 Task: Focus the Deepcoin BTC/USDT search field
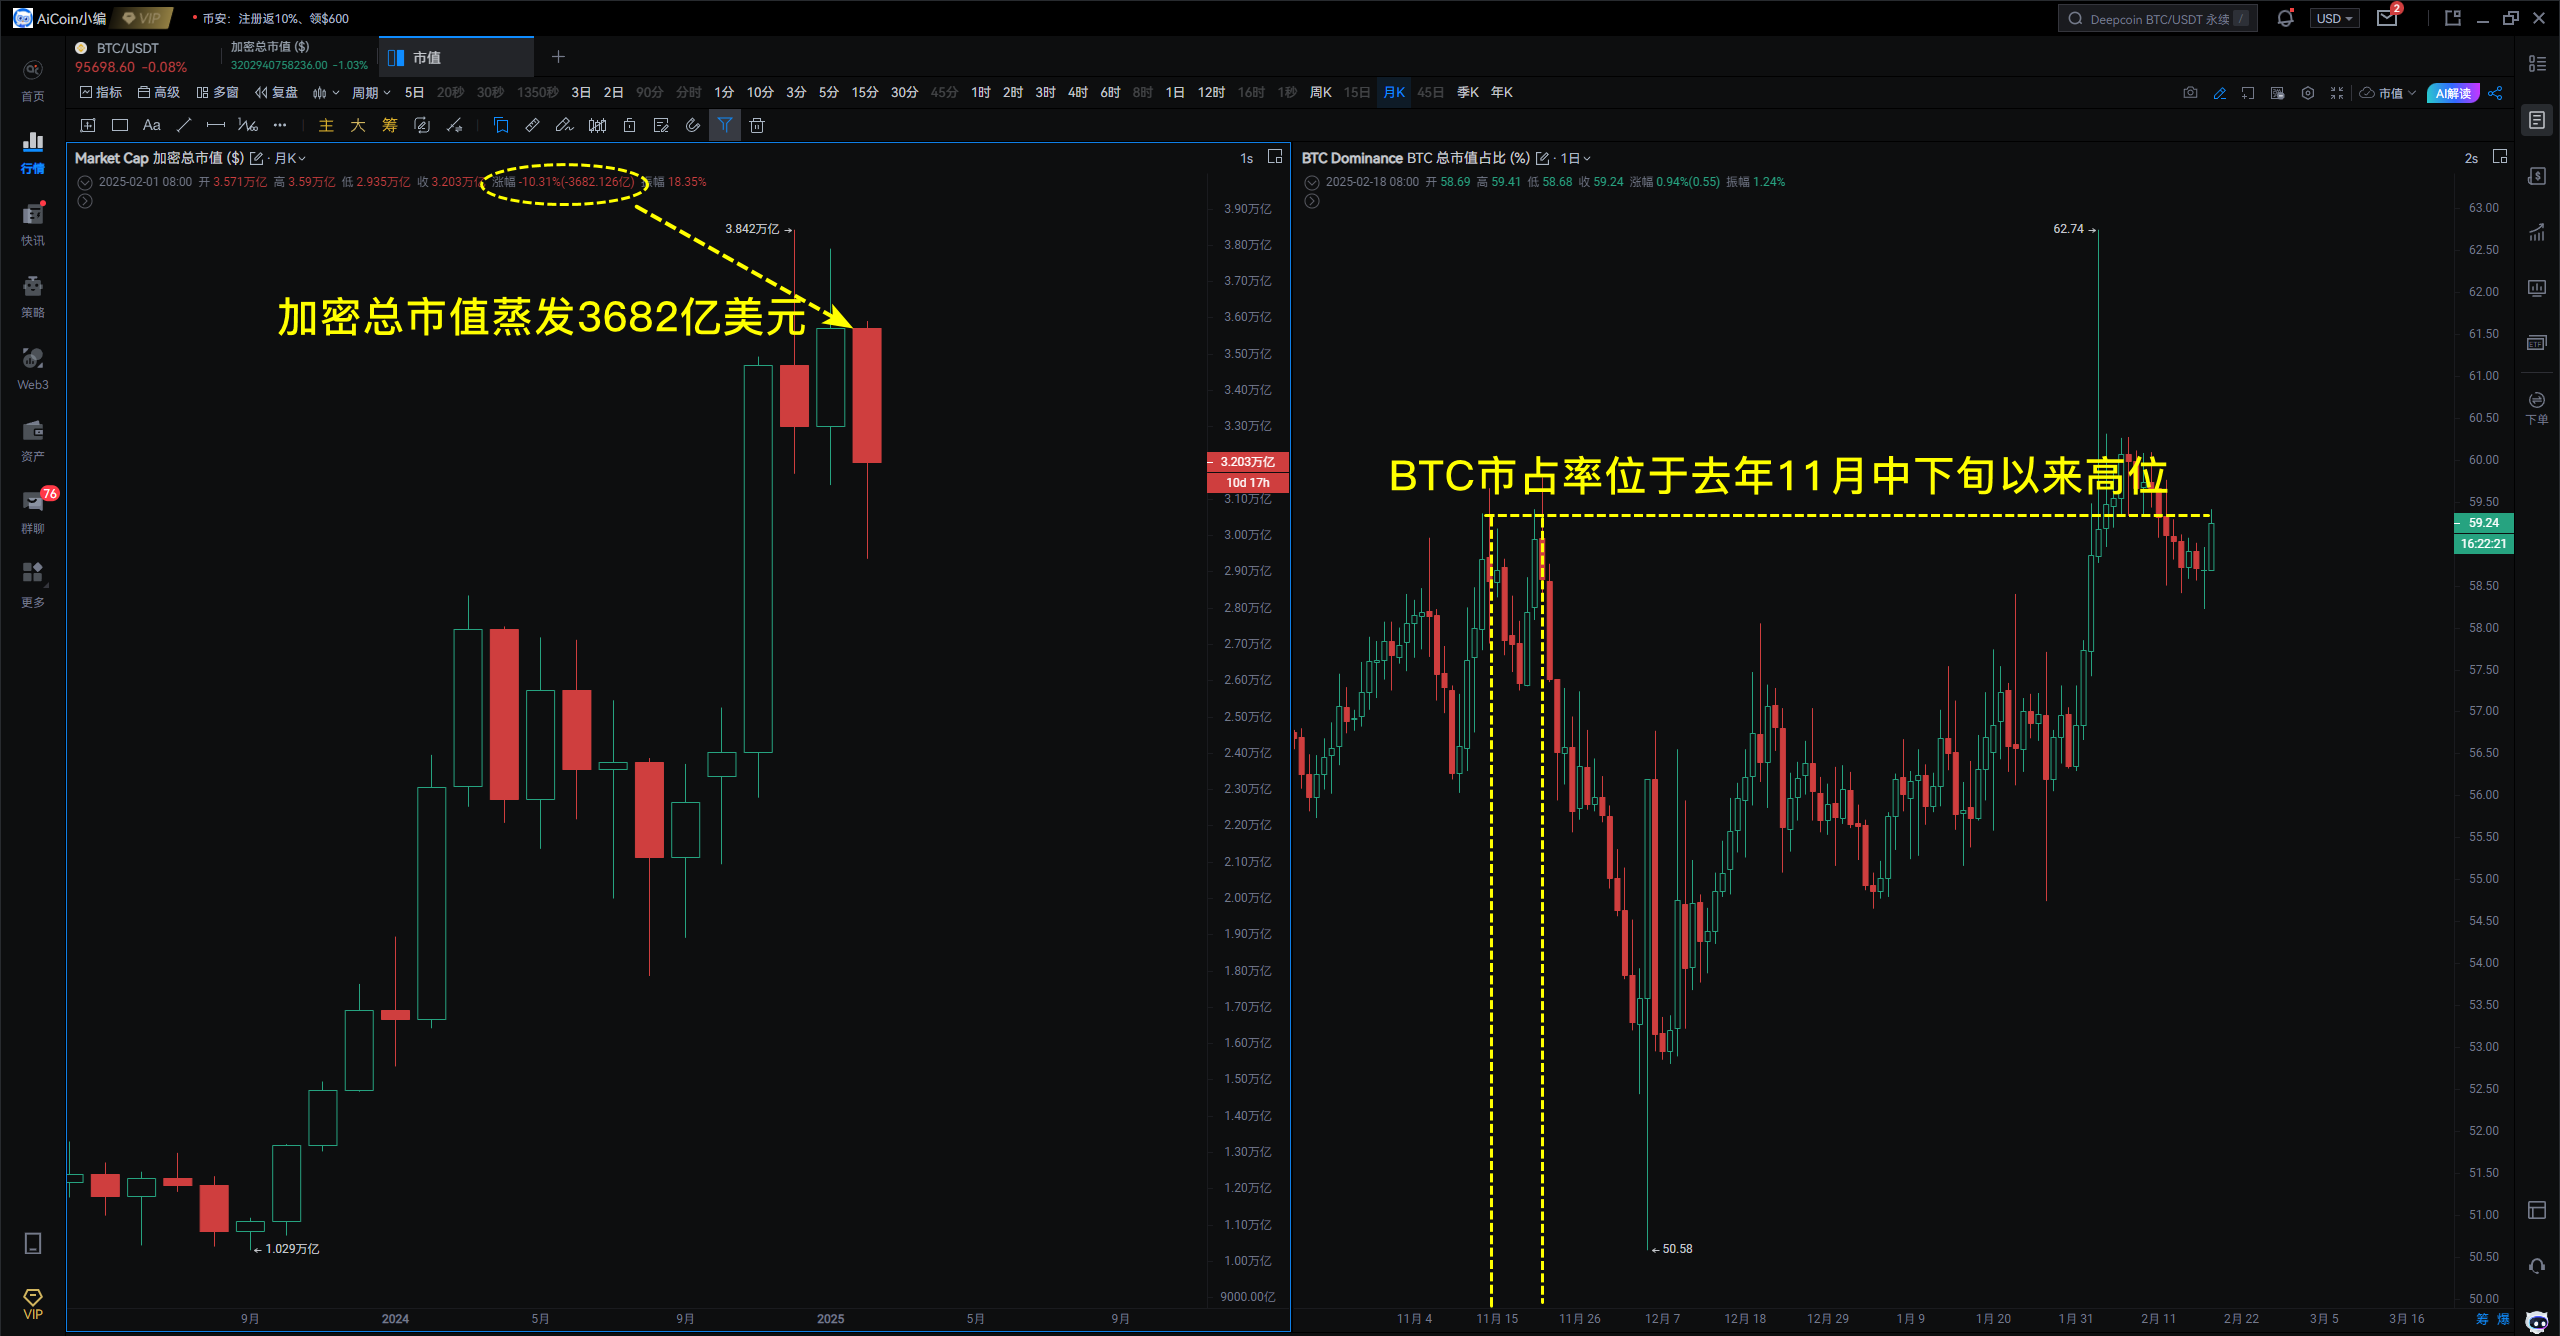coord(2158,18)
